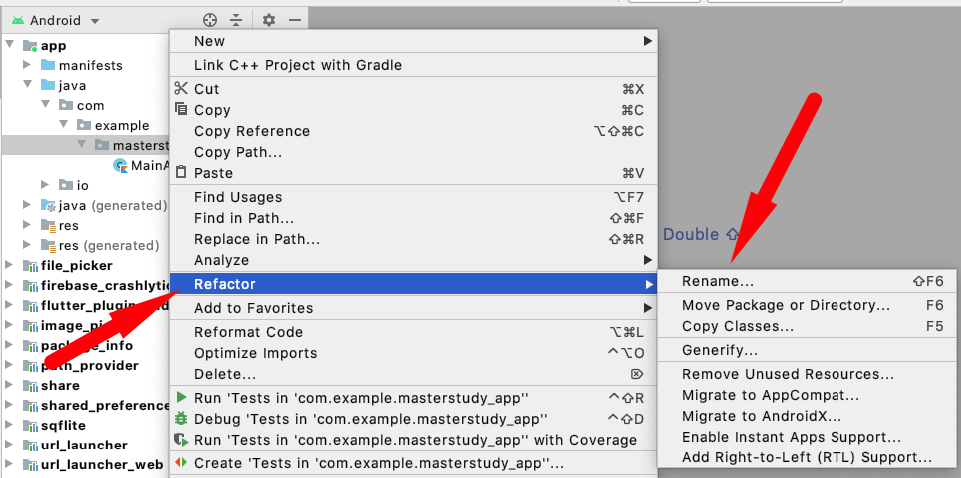Click the Debug tests bug icon
The height and width of the screenshot is (478, 961).
coord(181,418)
